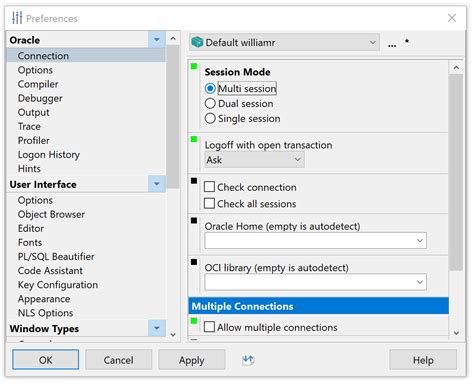Click the category list scroll down arrow
The height and width of the screenshot is (386, 474).
[173, 334]
